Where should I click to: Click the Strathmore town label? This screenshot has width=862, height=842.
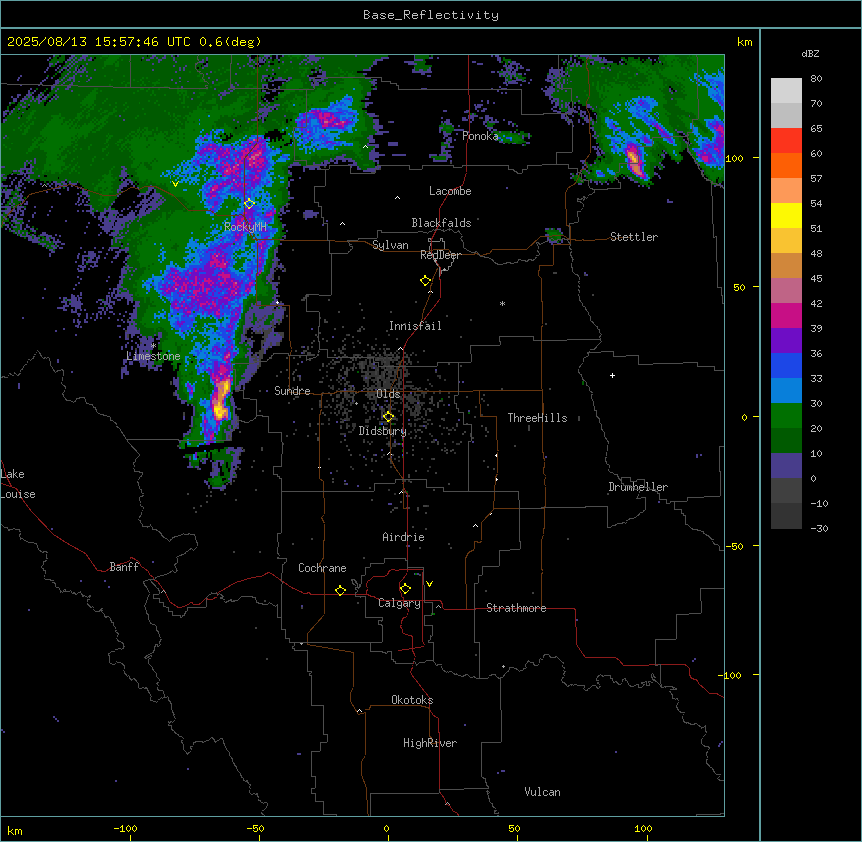516,608
